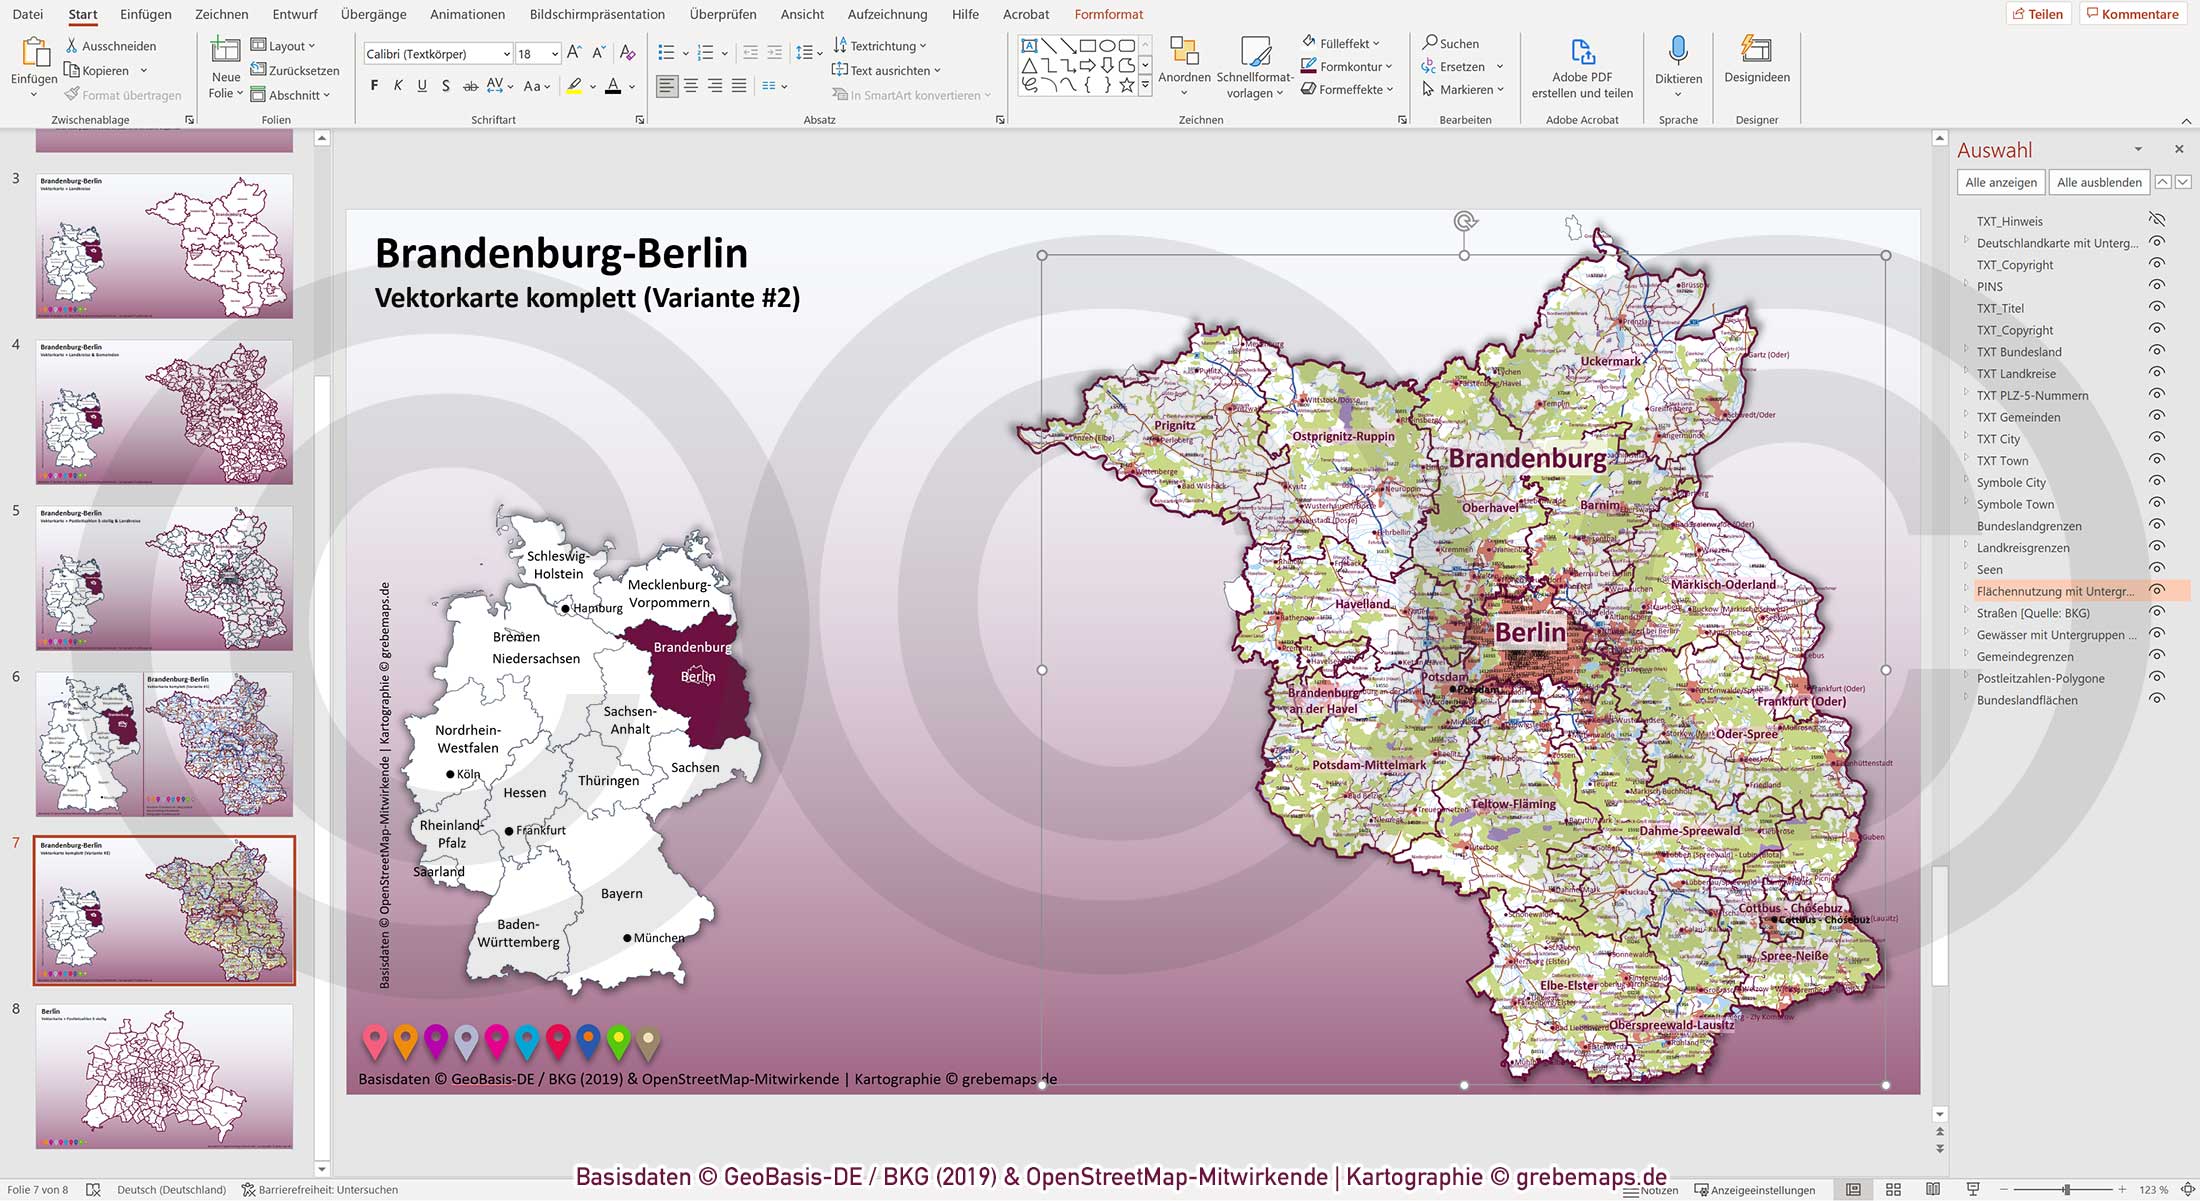Hide TXT_Hinweis using its visibility icon
This screenshot has height=1201, width=2200.
pyautogui.click(x=2156, y=220)
